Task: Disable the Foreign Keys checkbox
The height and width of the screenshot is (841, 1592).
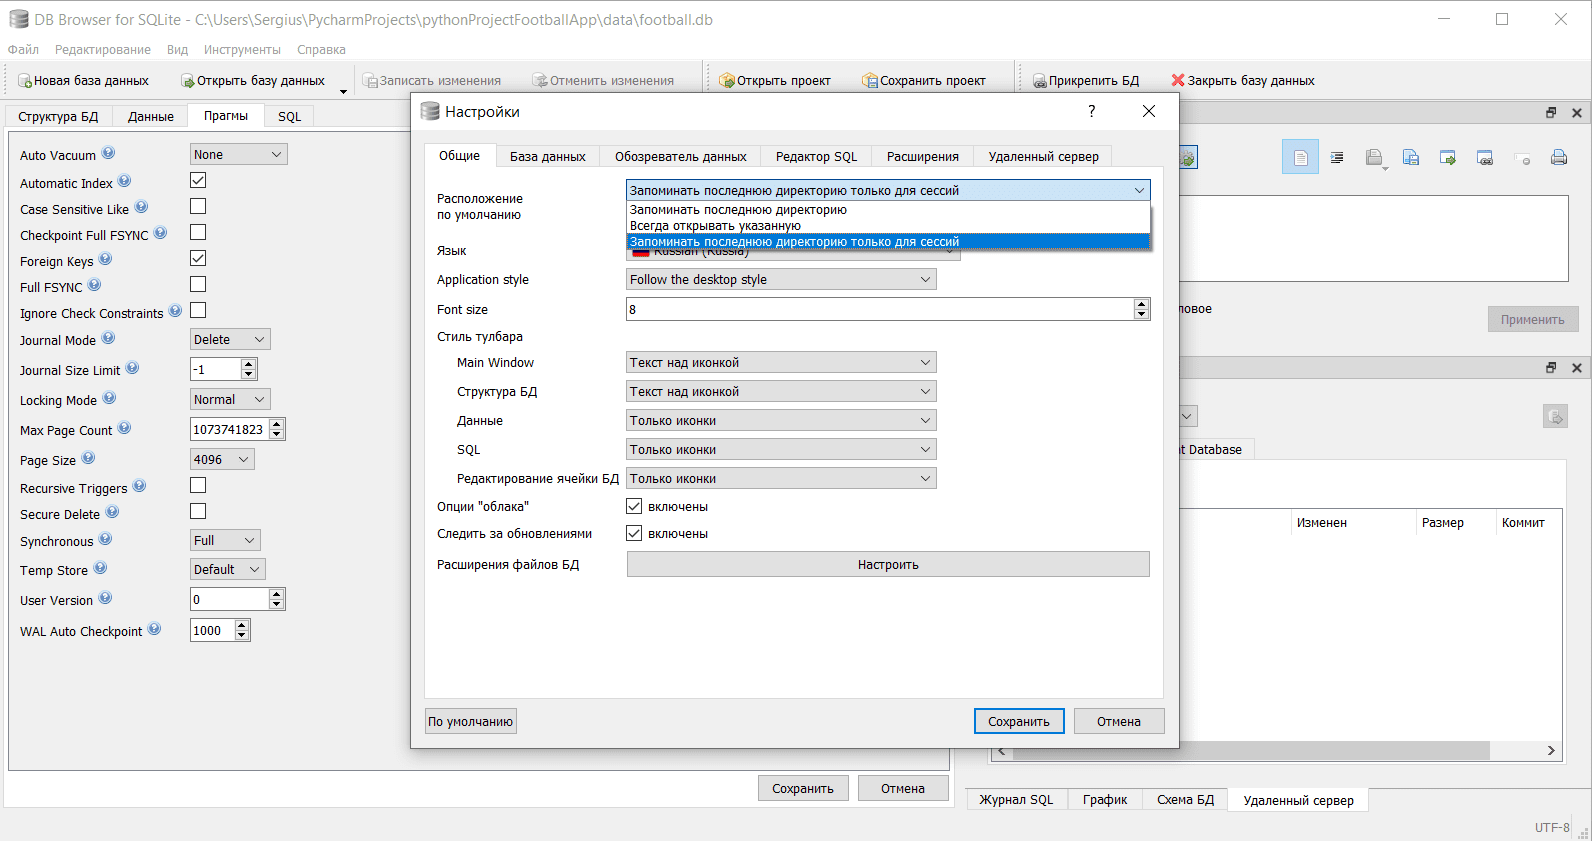Action: [x=198, y=258]
